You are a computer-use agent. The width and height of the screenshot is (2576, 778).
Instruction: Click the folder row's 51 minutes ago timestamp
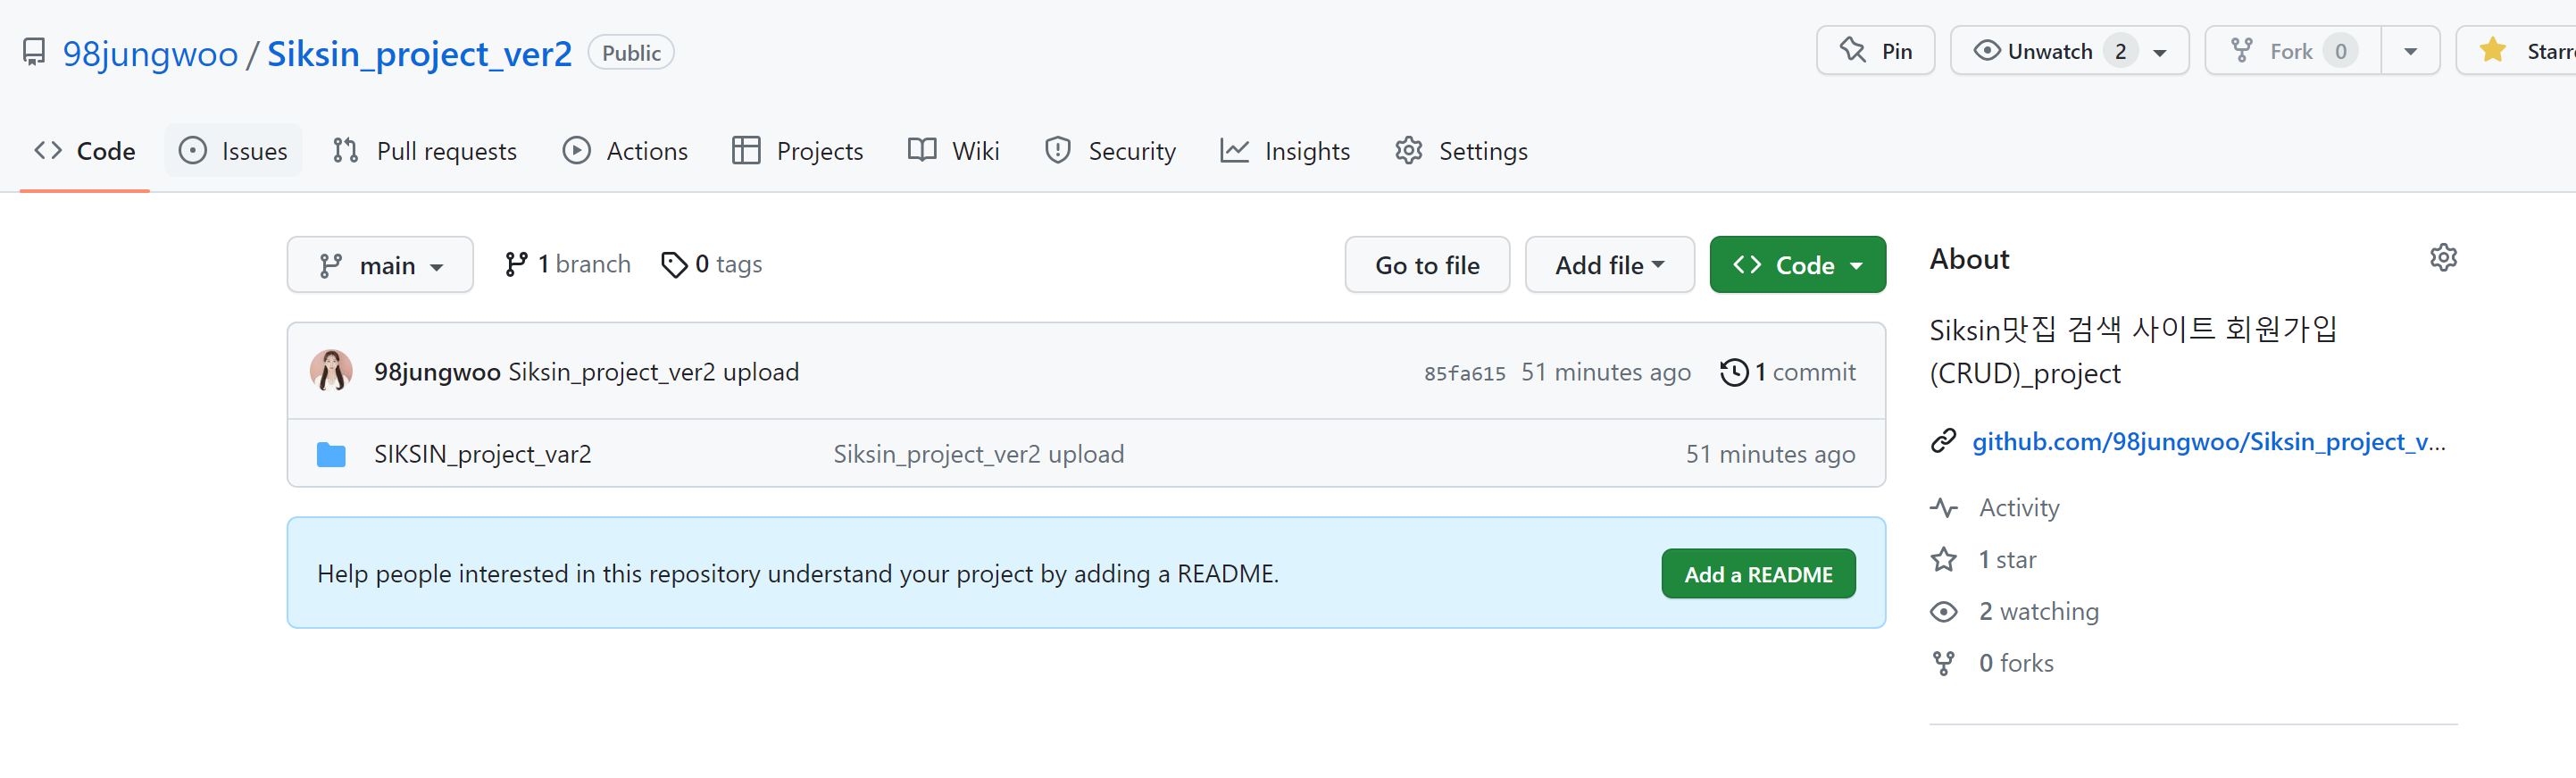point(1770,454)
